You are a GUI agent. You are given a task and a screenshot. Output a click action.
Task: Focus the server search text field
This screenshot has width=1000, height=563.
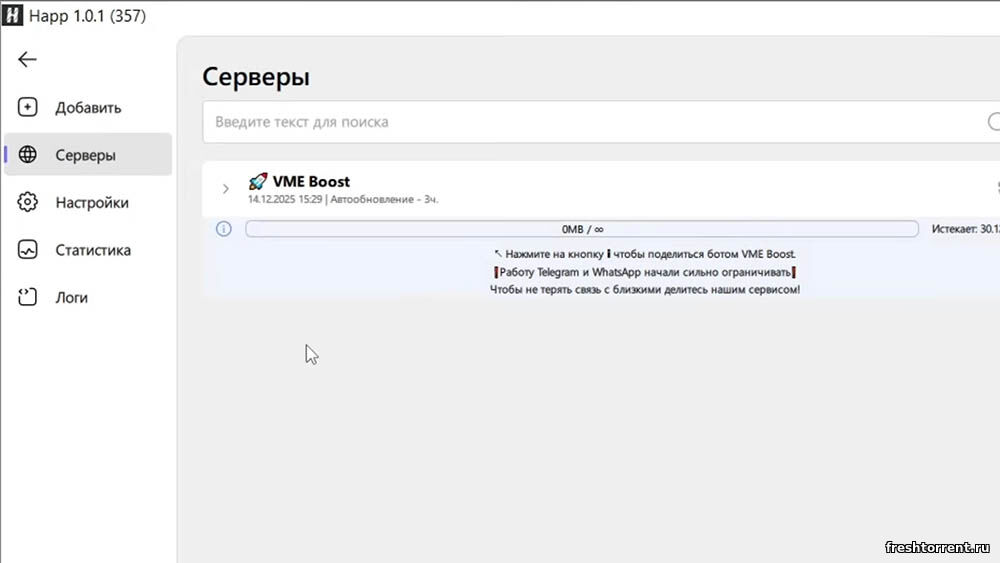[x=590, y=122]
